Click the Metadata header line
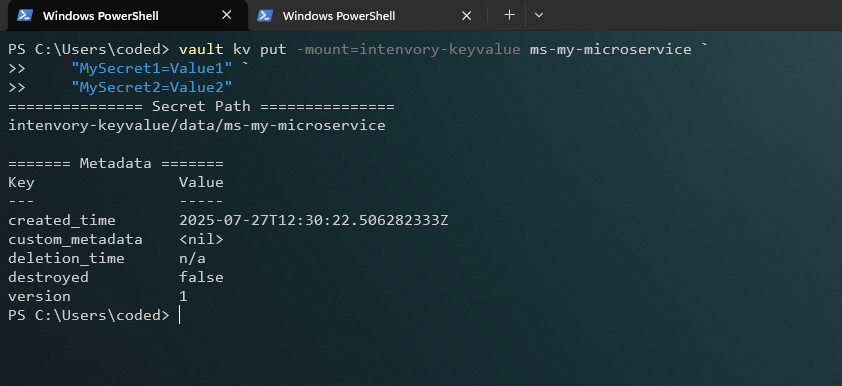The image size is (842, 386). pos(116,163)
